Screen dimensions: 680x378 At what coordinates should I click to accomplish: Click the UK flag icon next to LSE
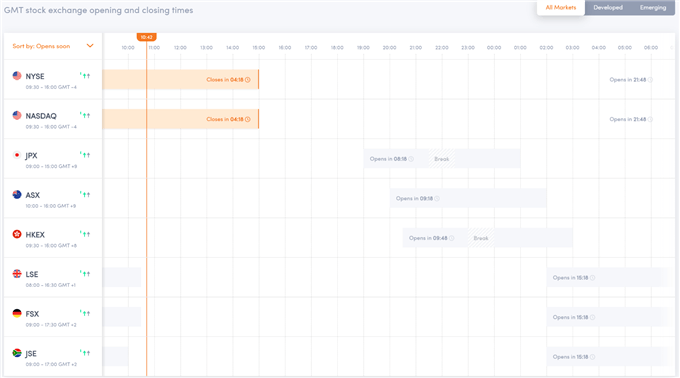(x=17, y=274)
